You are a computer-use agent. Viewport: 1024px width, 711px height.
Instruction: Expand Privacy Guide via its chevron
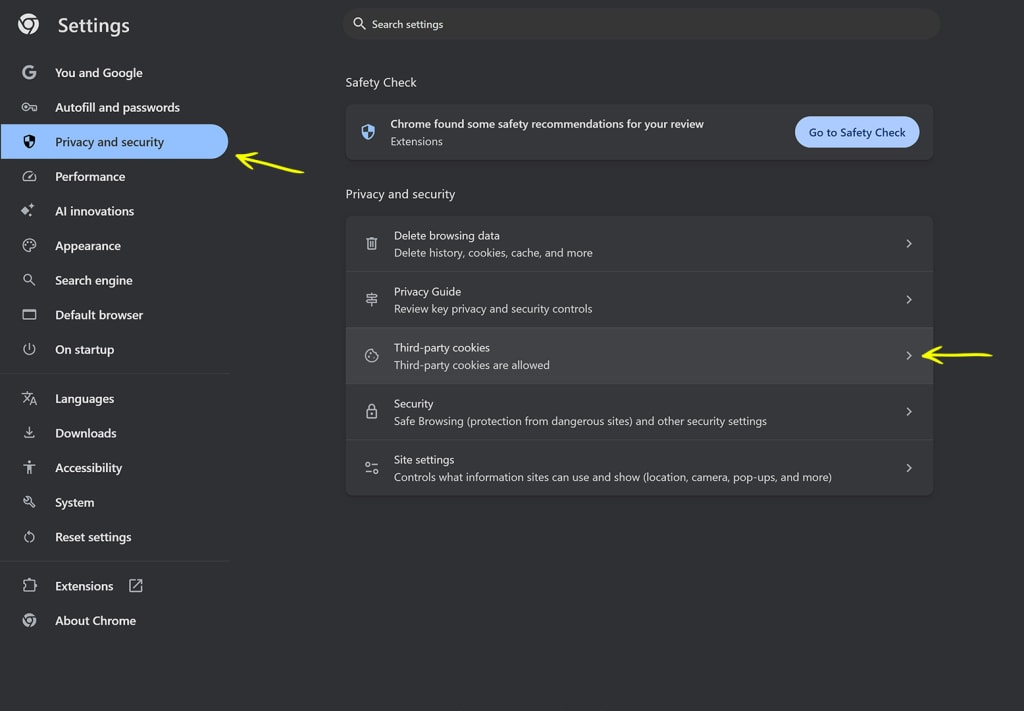(908, 300)
